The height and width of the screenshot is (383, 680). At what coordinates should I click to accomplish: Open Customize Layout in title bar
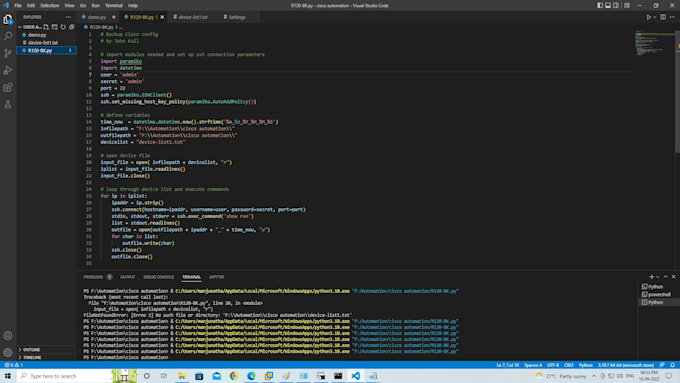[x=627, y=6]
